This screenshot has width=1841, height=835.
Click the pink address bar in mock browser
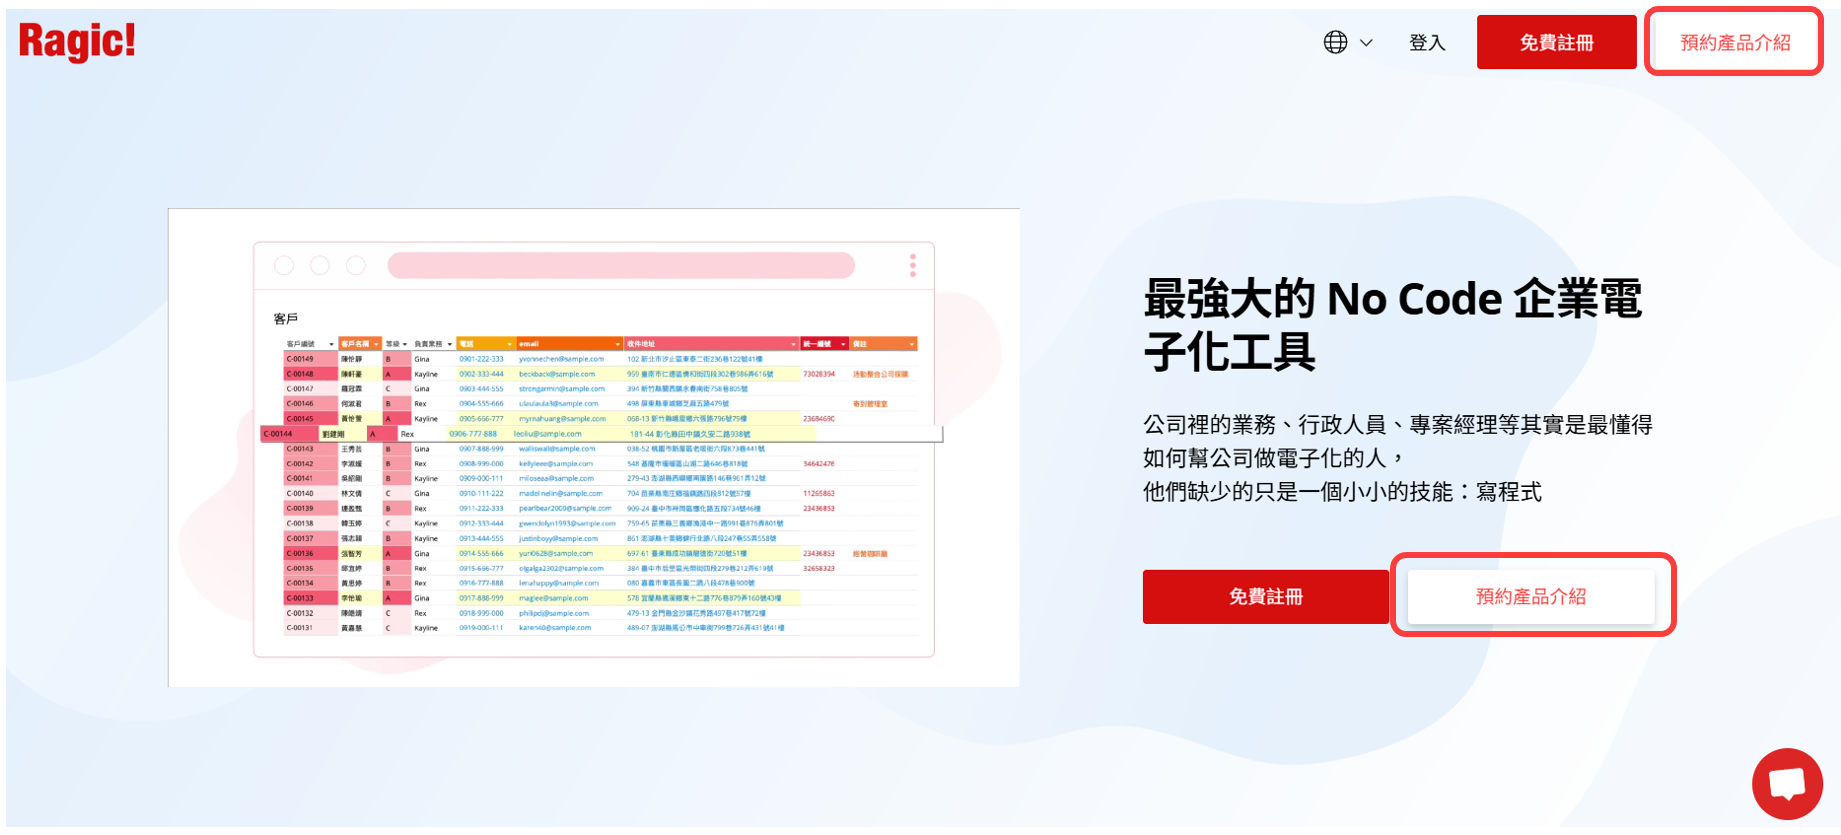pos(620,265)
